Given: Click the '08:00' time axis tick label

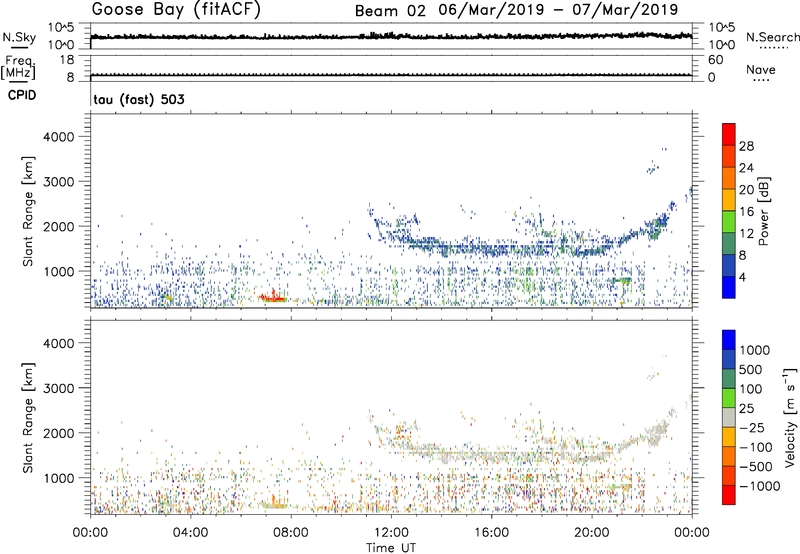Looking at the screenshot, I should [291, 533].
